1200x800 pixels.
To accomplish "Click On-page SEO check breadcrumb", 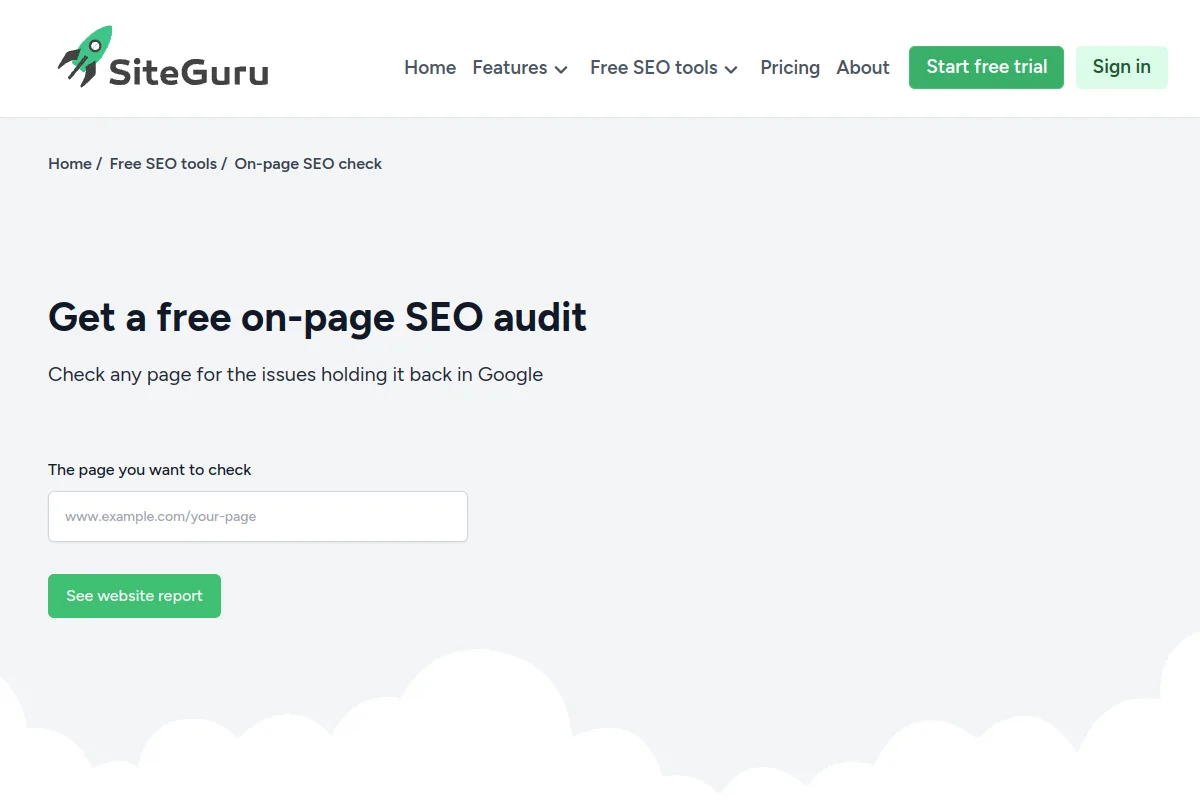I will click(308, 164).
